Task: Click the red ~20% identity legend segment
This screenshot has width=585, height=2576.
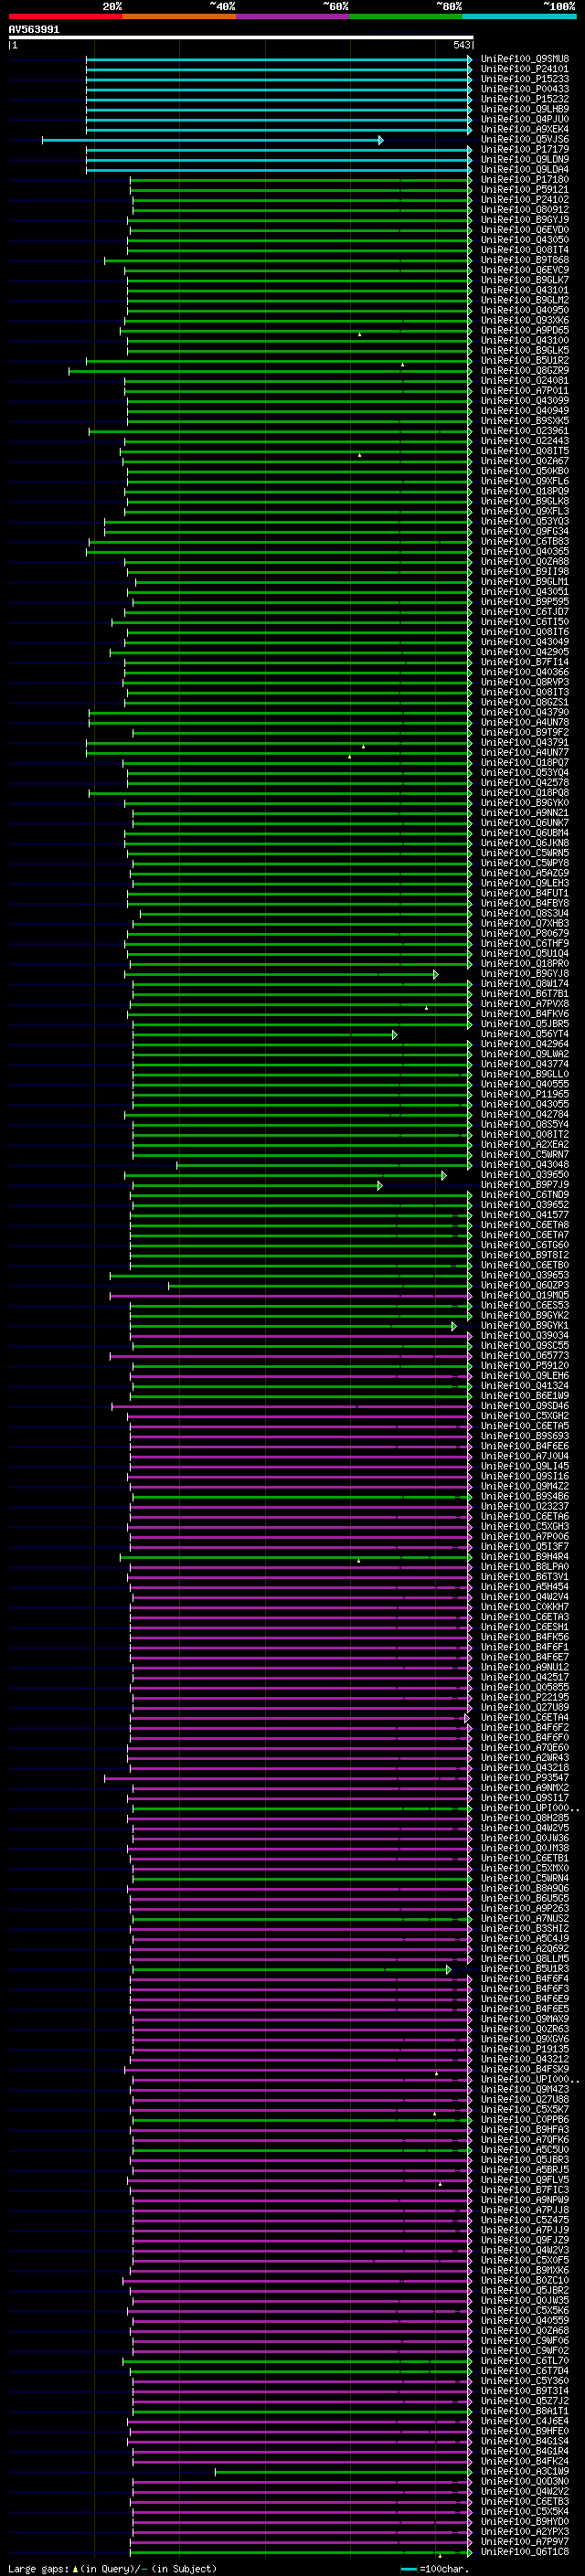Action: click(x=65, y=16)
